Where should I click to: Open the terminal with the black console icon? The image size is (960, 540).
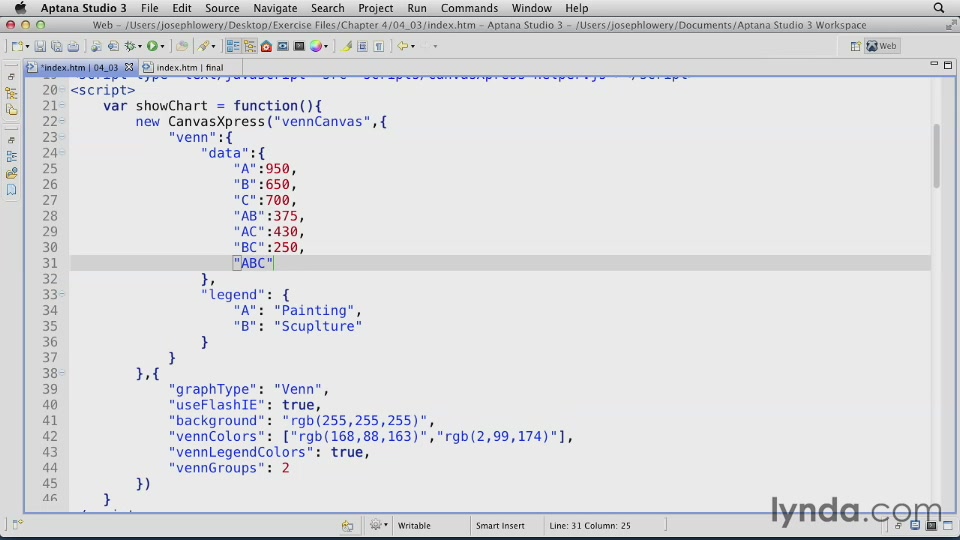pyautogui.click(x=299, y=46)
